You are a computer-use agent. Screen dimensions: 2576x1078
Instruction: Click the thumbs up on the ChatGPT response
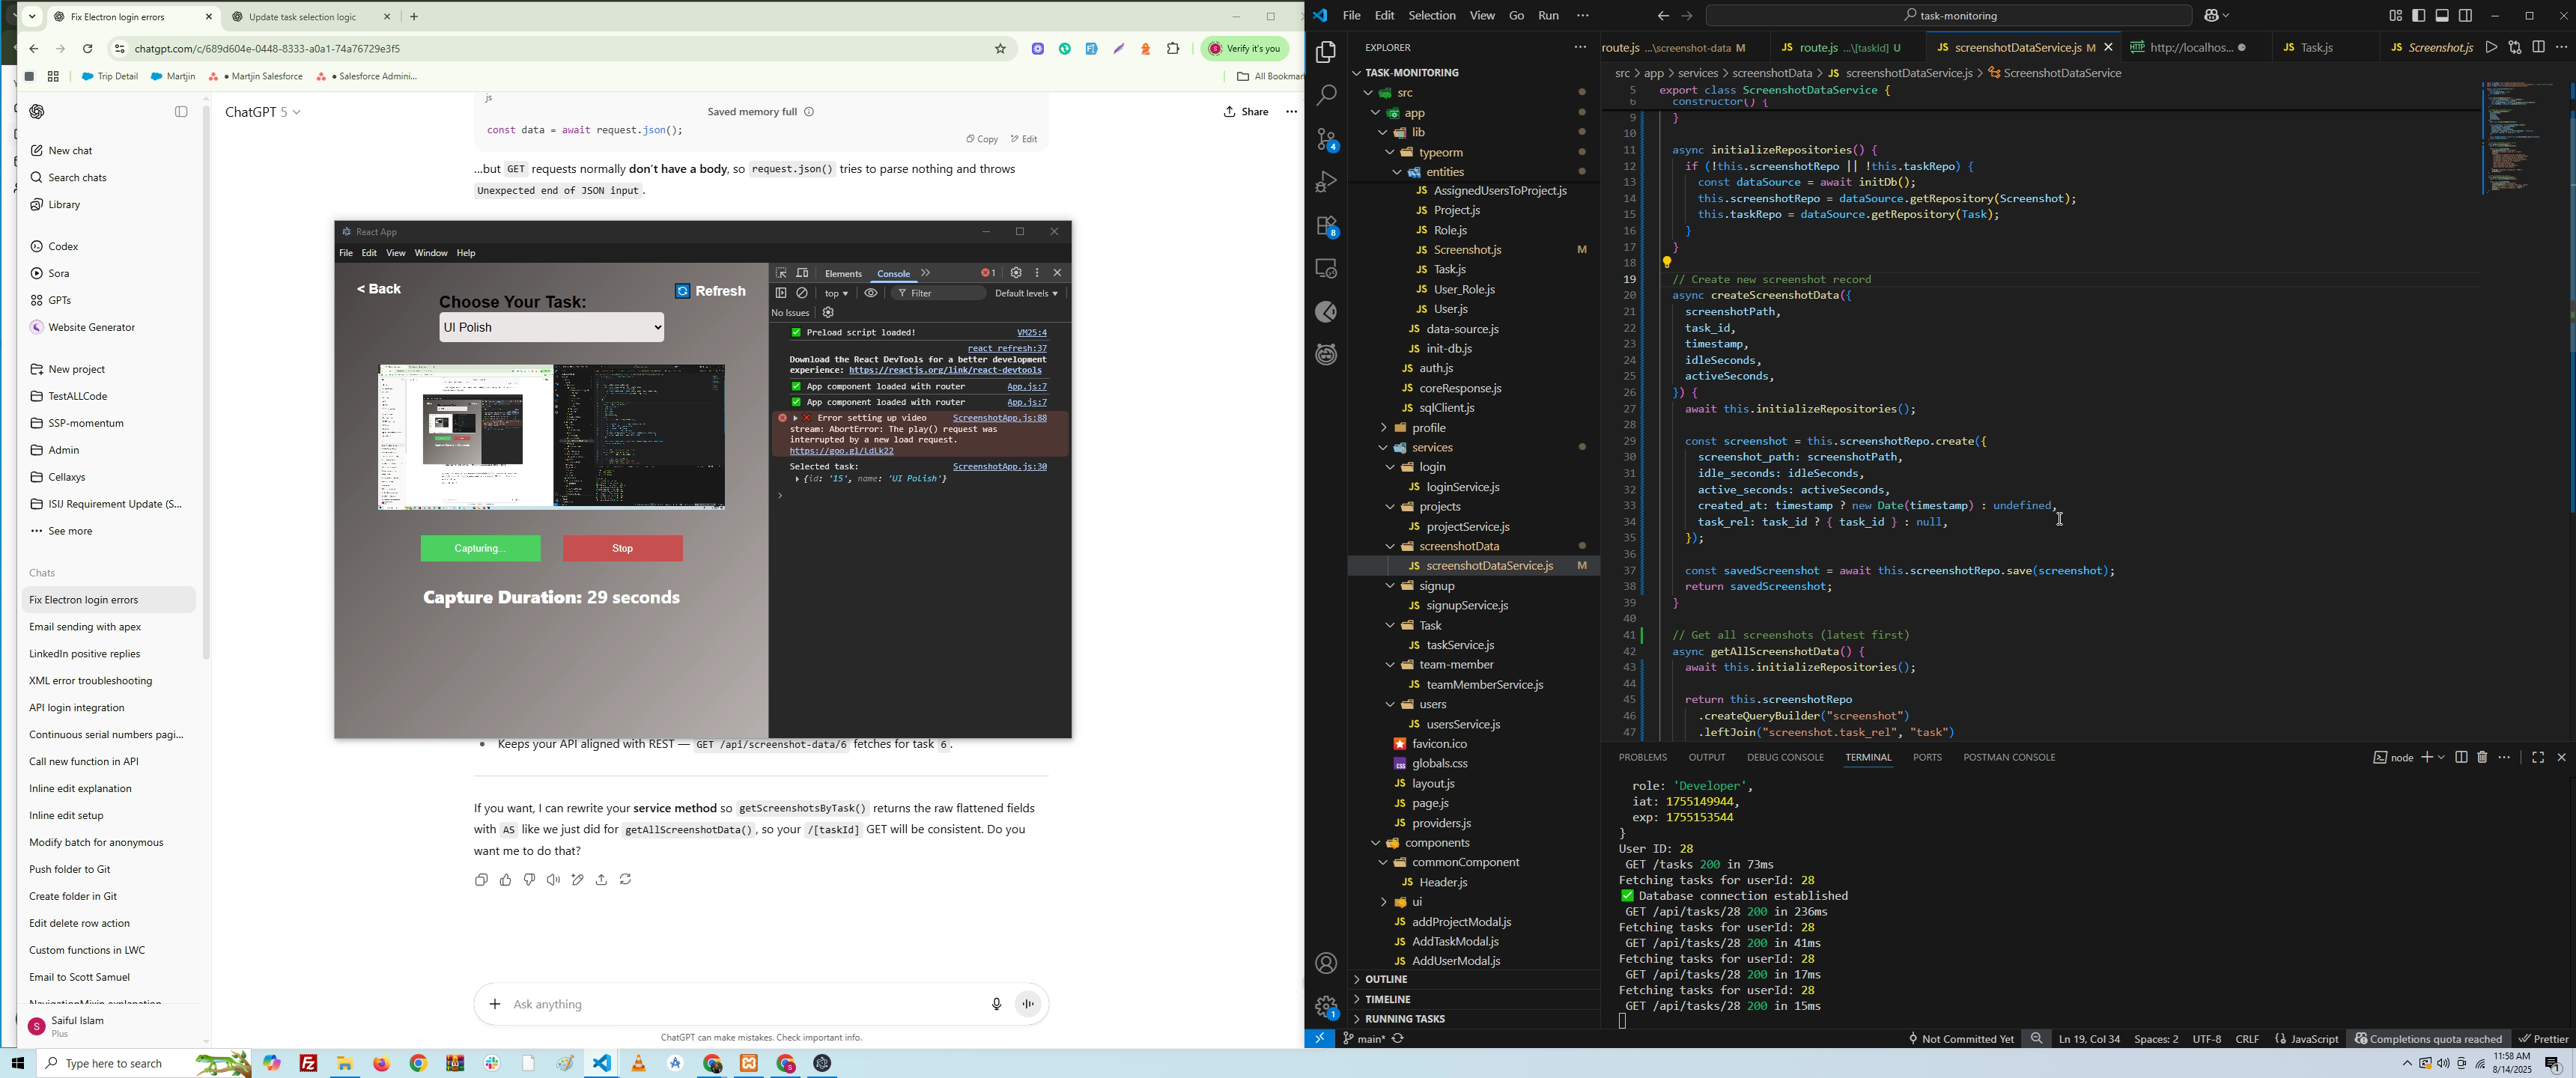(x=505, y=880)
